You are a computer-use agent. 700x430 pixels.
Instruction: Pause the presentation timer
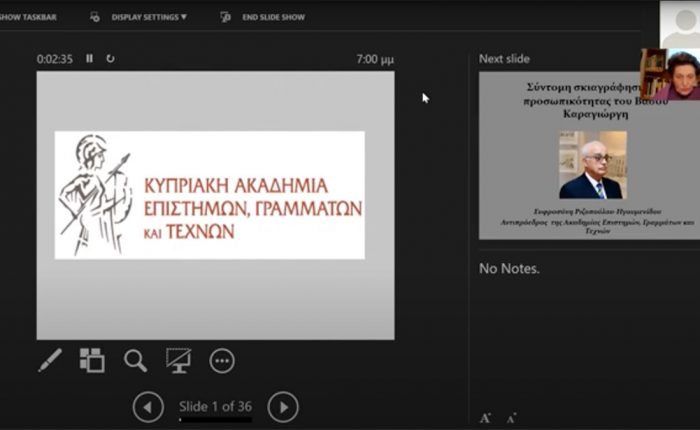pyautogui.click(x=89, y=58)
